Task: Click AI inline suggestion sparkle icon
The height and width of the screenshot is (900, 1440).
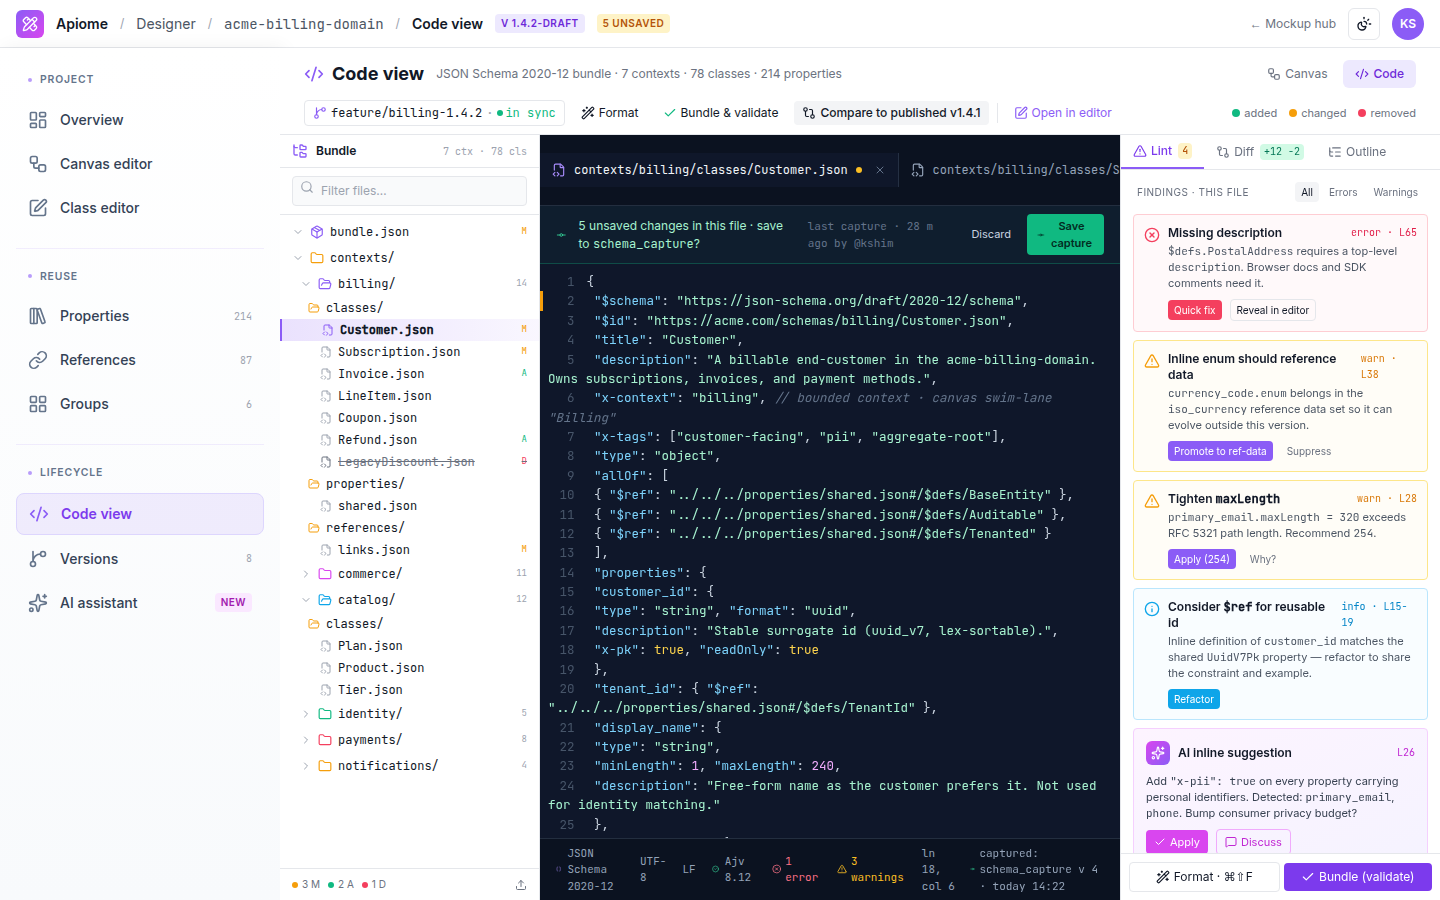Action: pyautogui.click(x=1158, y=753)
